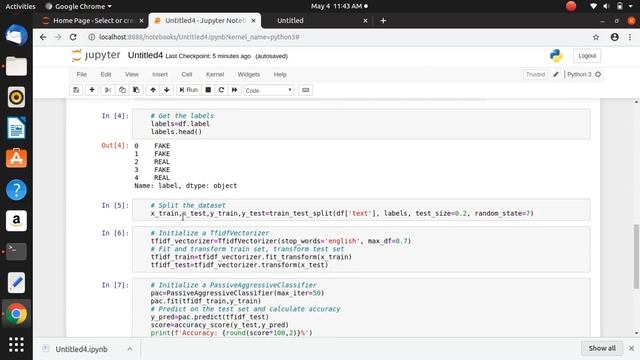Click the kernel idle circle indicator
The image size is (640, 360).
[598, 74]
